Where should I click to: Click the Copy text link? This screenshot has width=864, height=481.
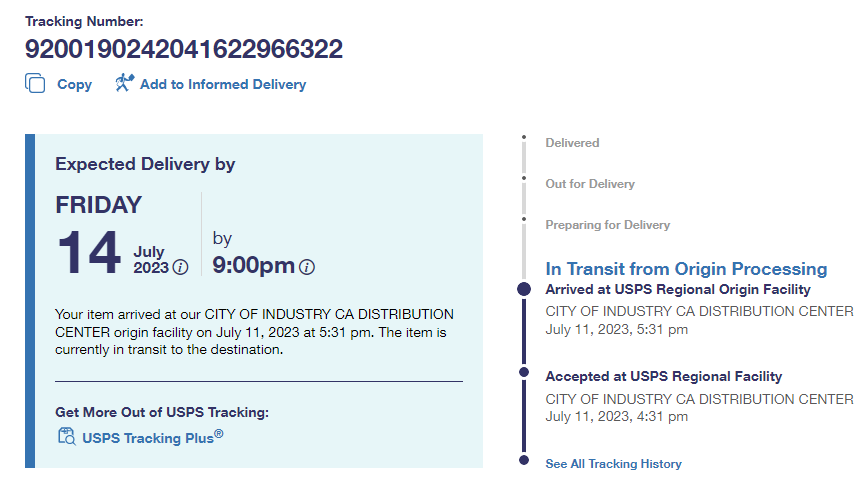[x=74, y=85]
